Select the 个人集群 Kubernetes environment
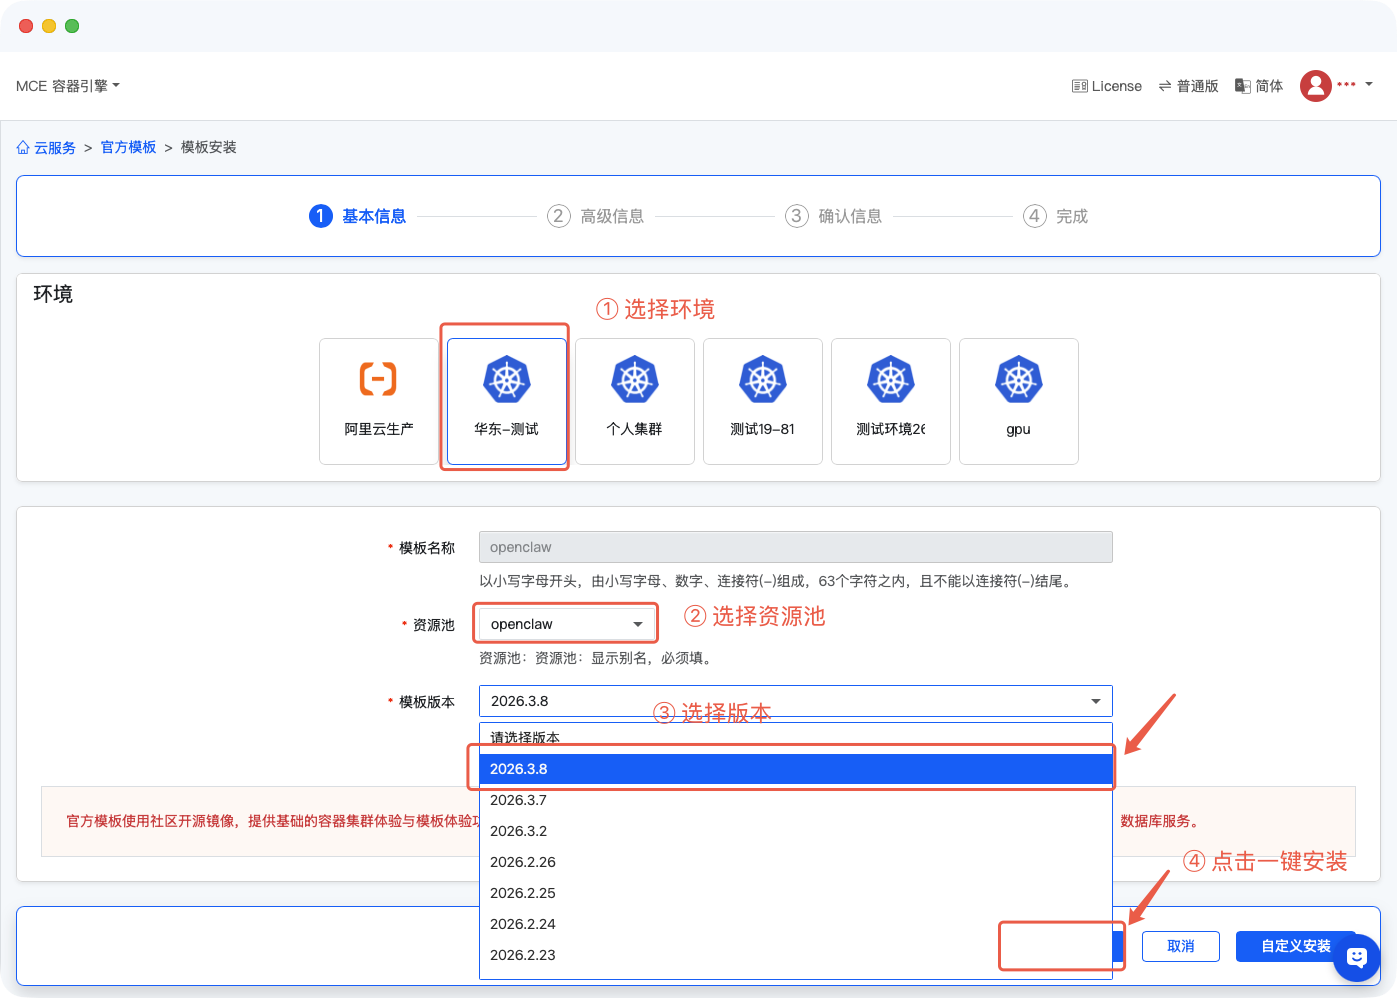Screen dimensions: 1397x998 pyautogui.click(x=634, y=381)
